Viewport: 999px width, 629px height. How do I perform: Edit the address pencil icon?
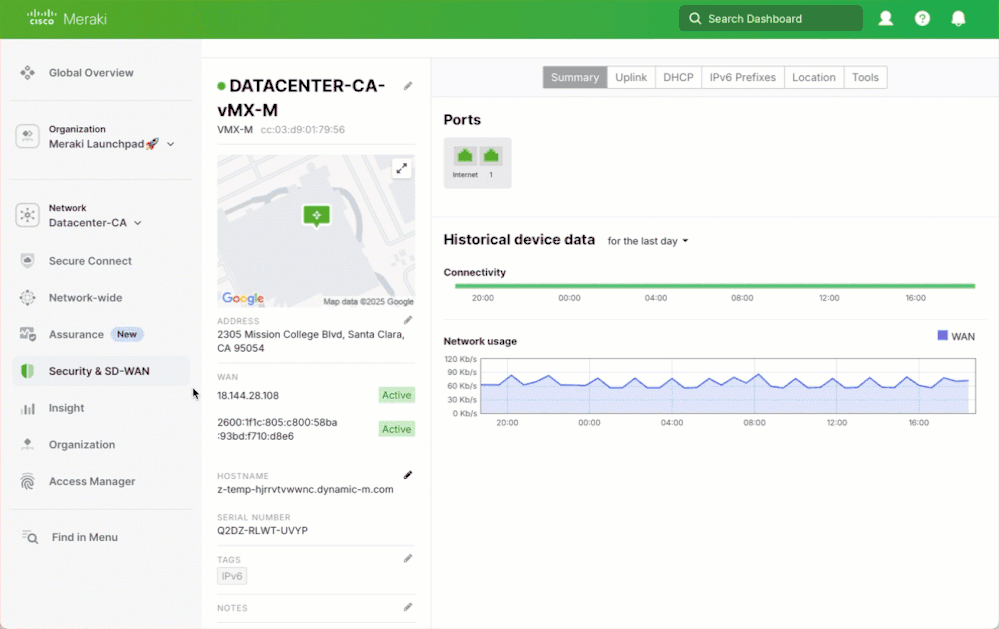pyautogui.click(x=408, y=320)
